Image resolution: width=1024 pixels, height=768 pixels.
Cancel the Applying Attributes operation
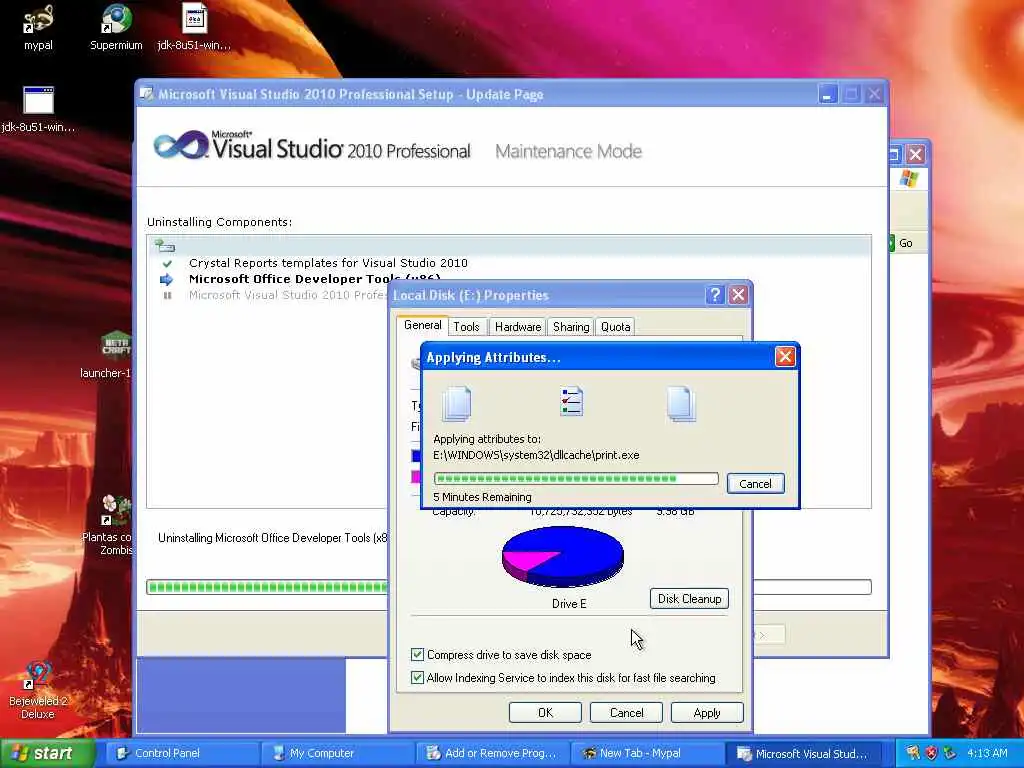[755, 484]
